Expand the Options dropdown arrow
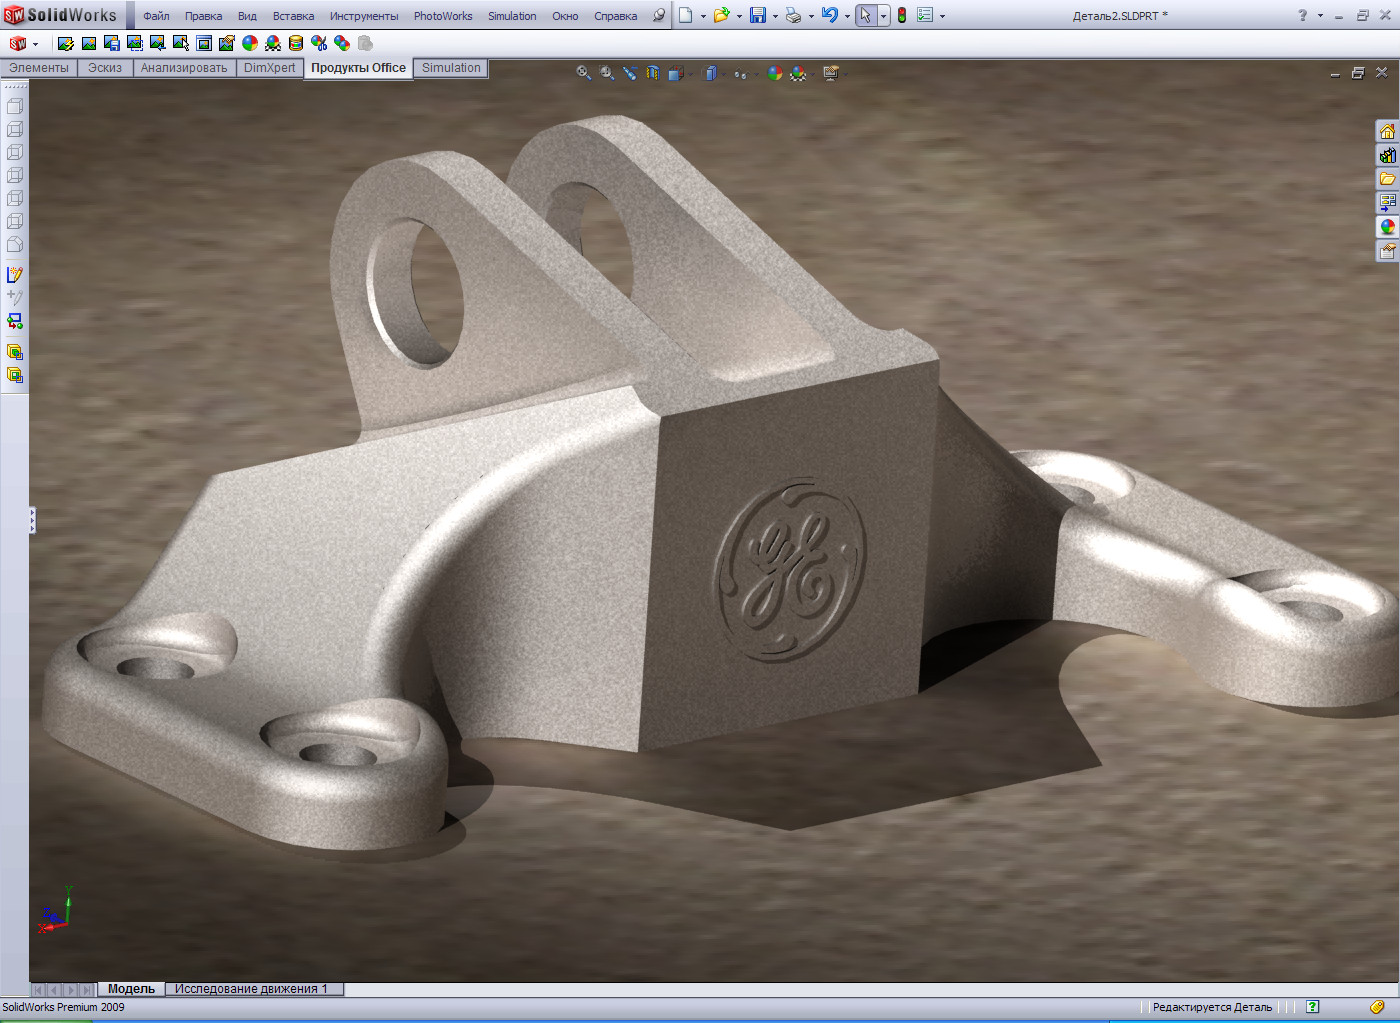1400x1023 pixels. coord(942,16)
